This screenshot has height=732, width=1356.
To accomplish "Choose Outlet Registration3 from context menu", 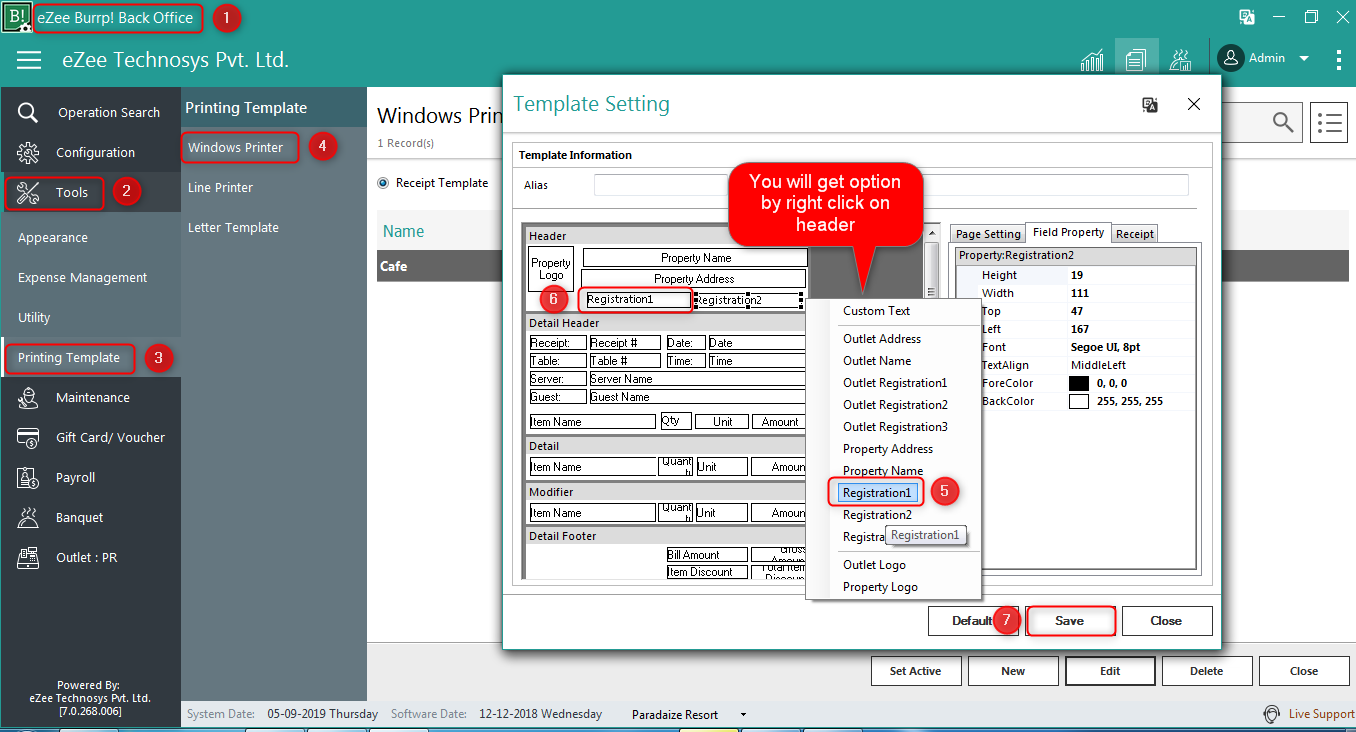I will 895,427.
